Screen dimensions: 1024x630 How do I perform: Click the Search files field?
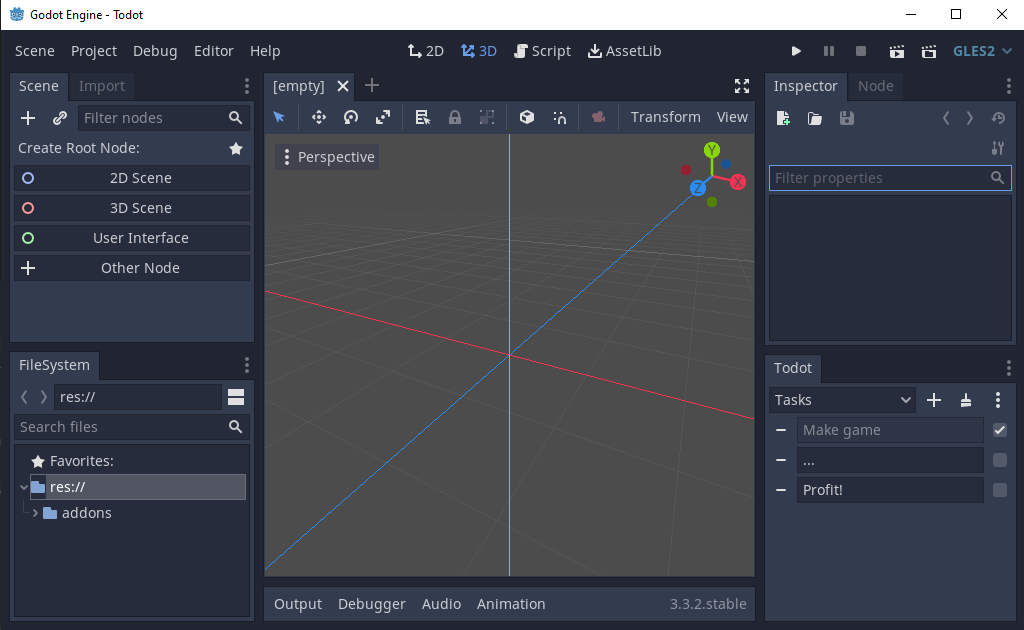132,427
